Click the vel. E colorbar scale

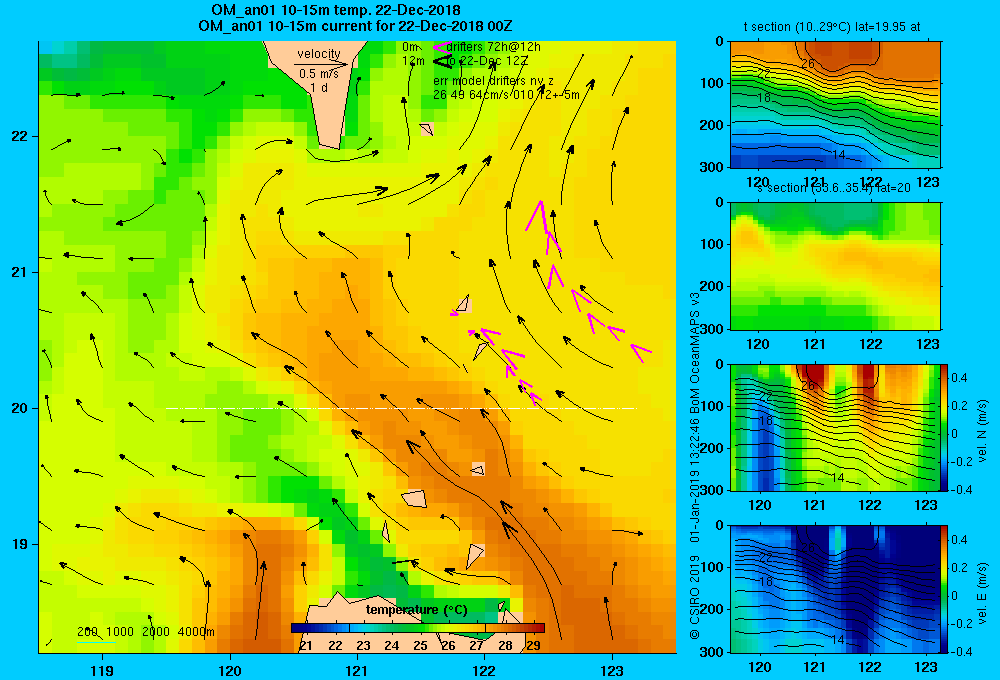point(944,588)
